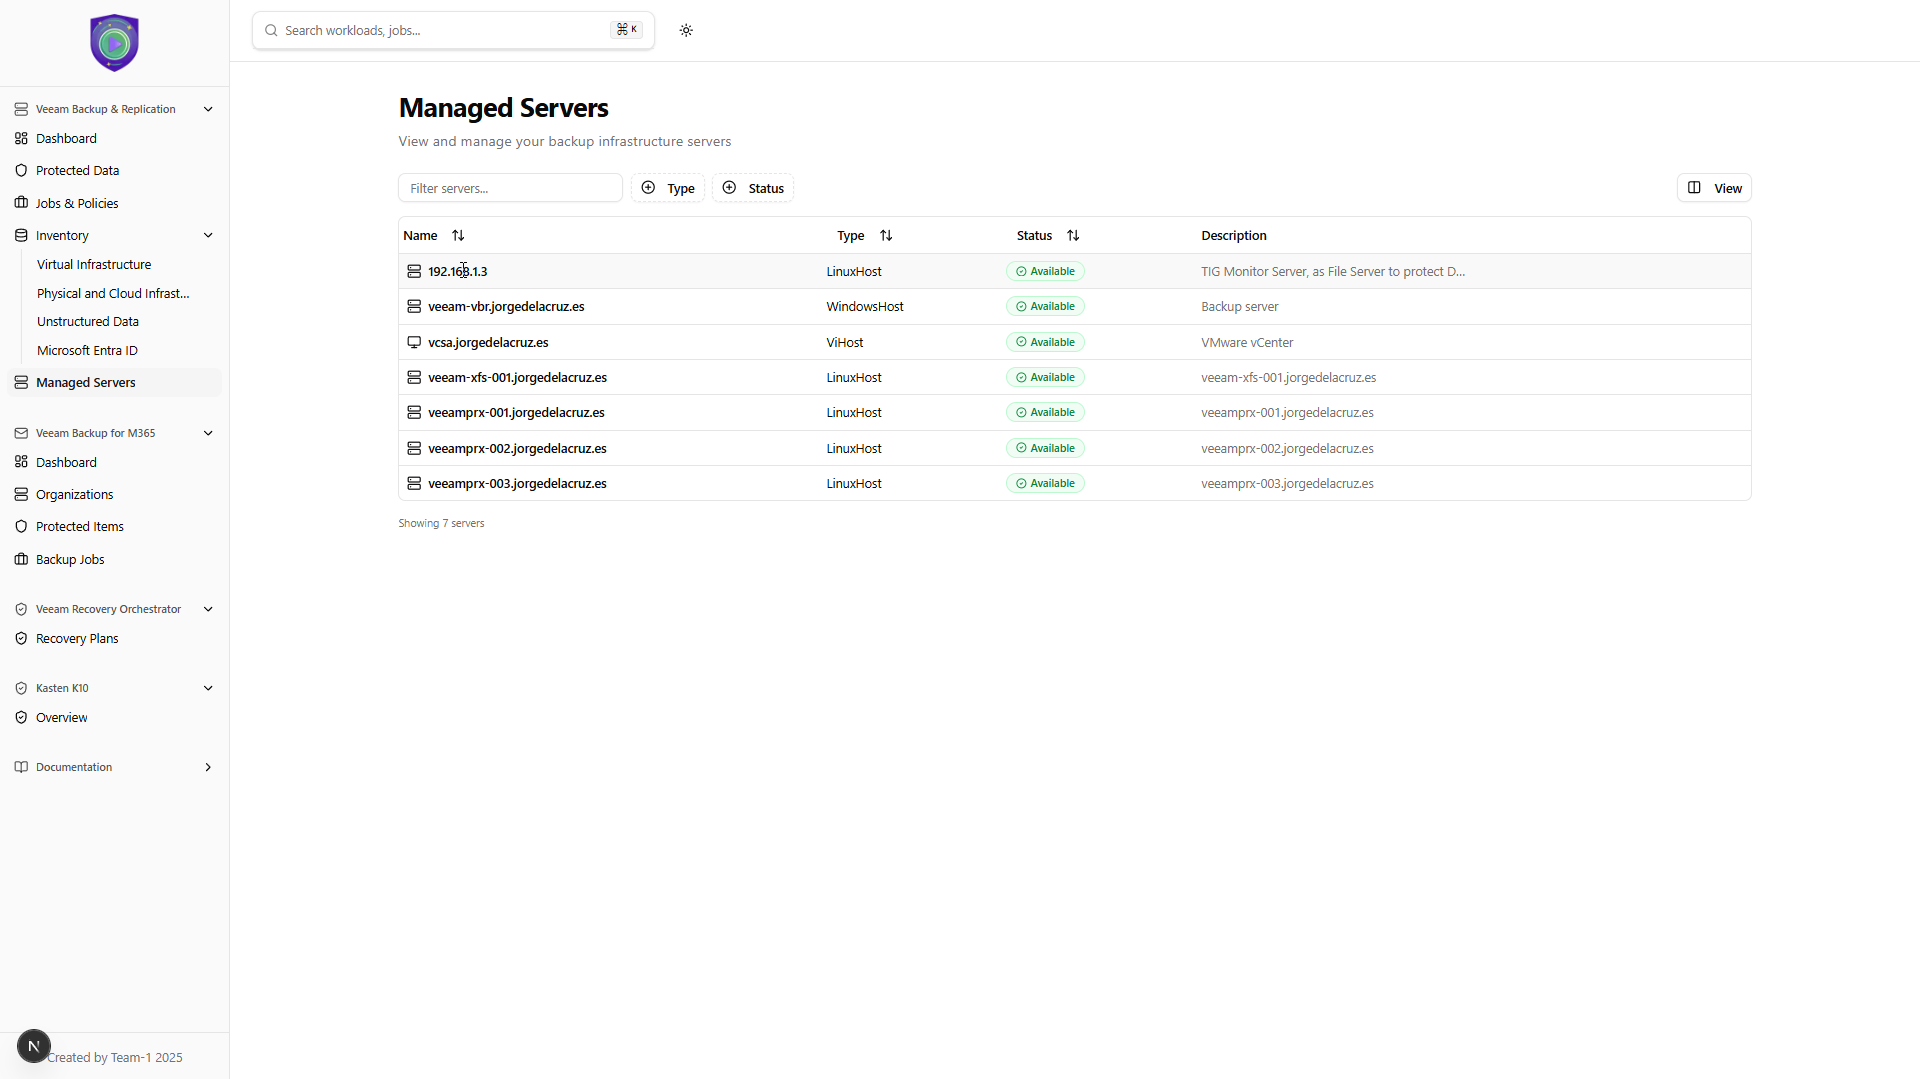Click the Protected Data shield icon
The height and width of the screenshot is (1079, 1920).
tap(21, 171)
